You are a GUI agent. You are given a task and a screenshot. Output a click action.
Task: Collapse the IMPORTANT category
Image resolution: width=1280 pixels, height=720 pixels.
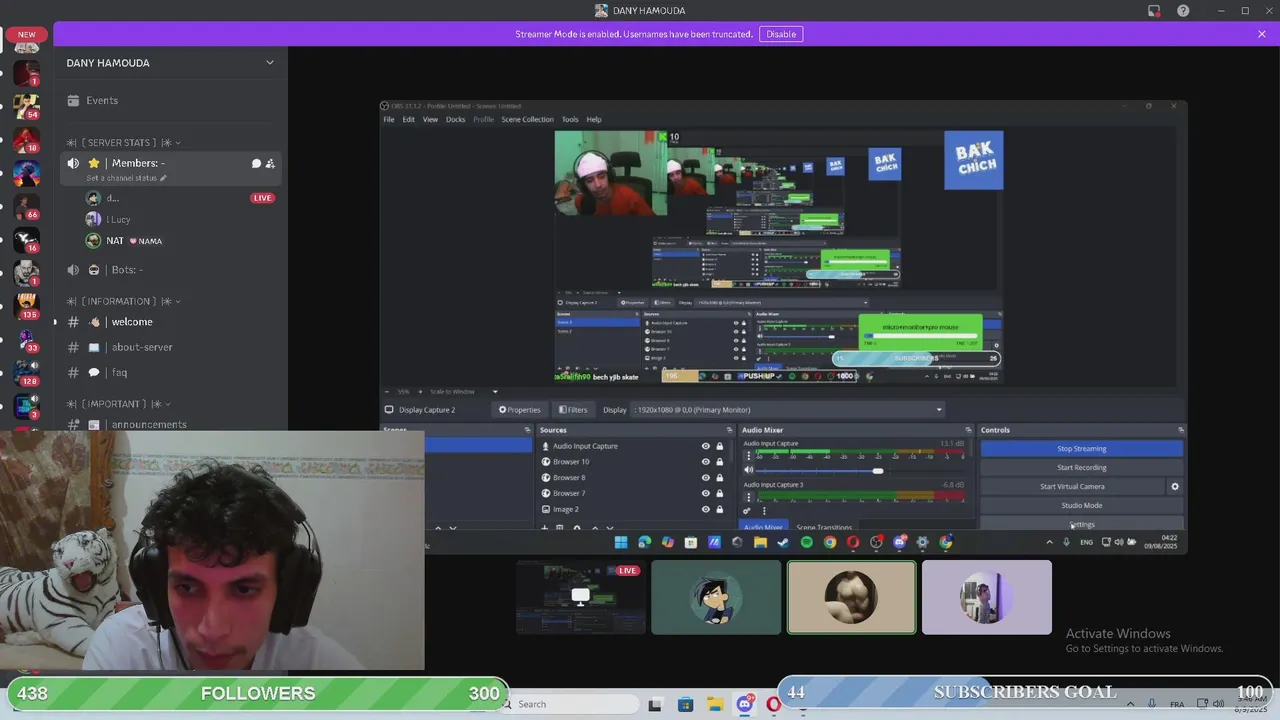pyautogui.click(x=120, y=404)
